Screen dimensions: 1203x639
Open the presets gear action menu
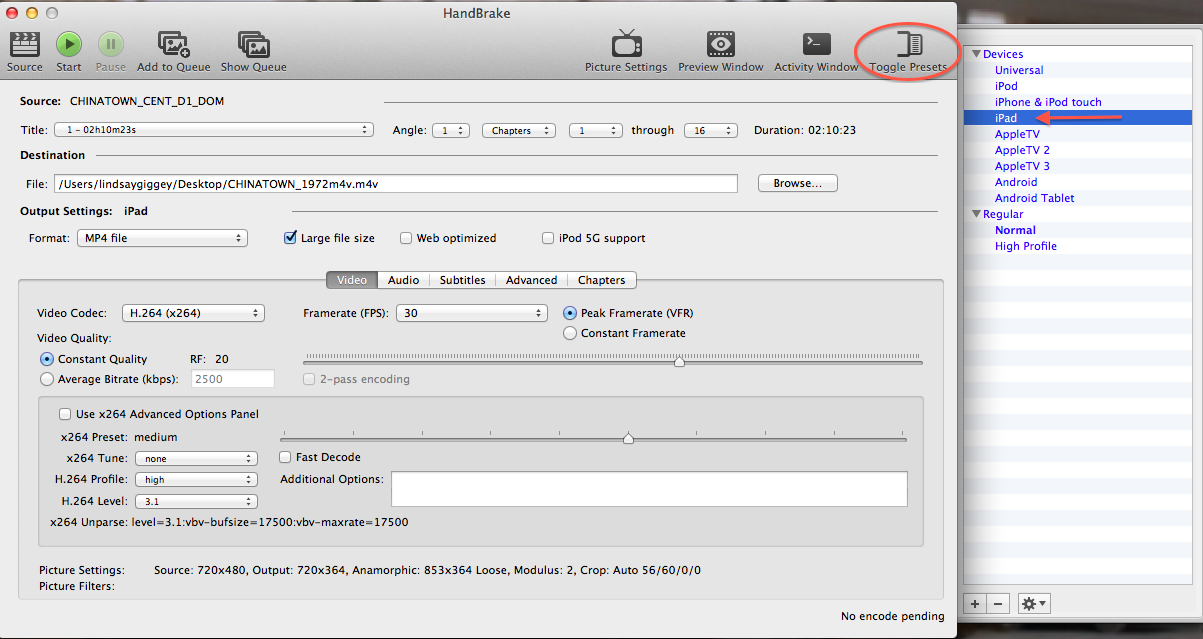click(1033, 604)
